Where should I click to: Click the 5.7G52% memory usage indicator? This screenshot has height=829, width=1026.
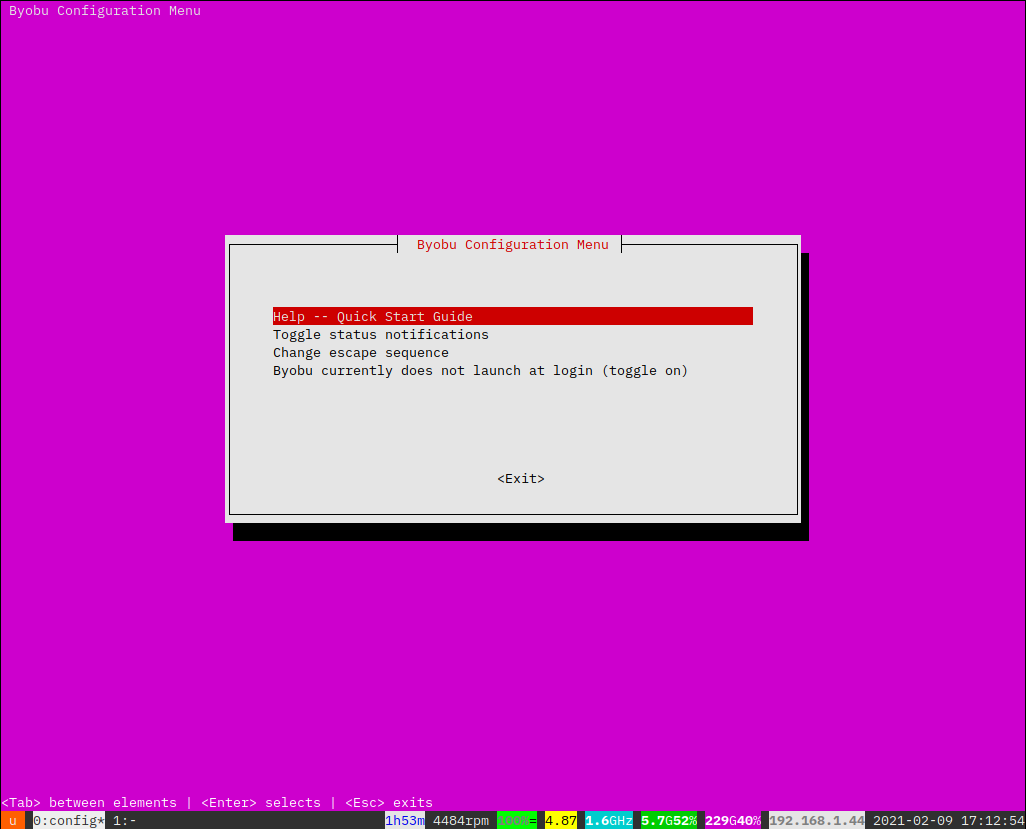point(669,820)
